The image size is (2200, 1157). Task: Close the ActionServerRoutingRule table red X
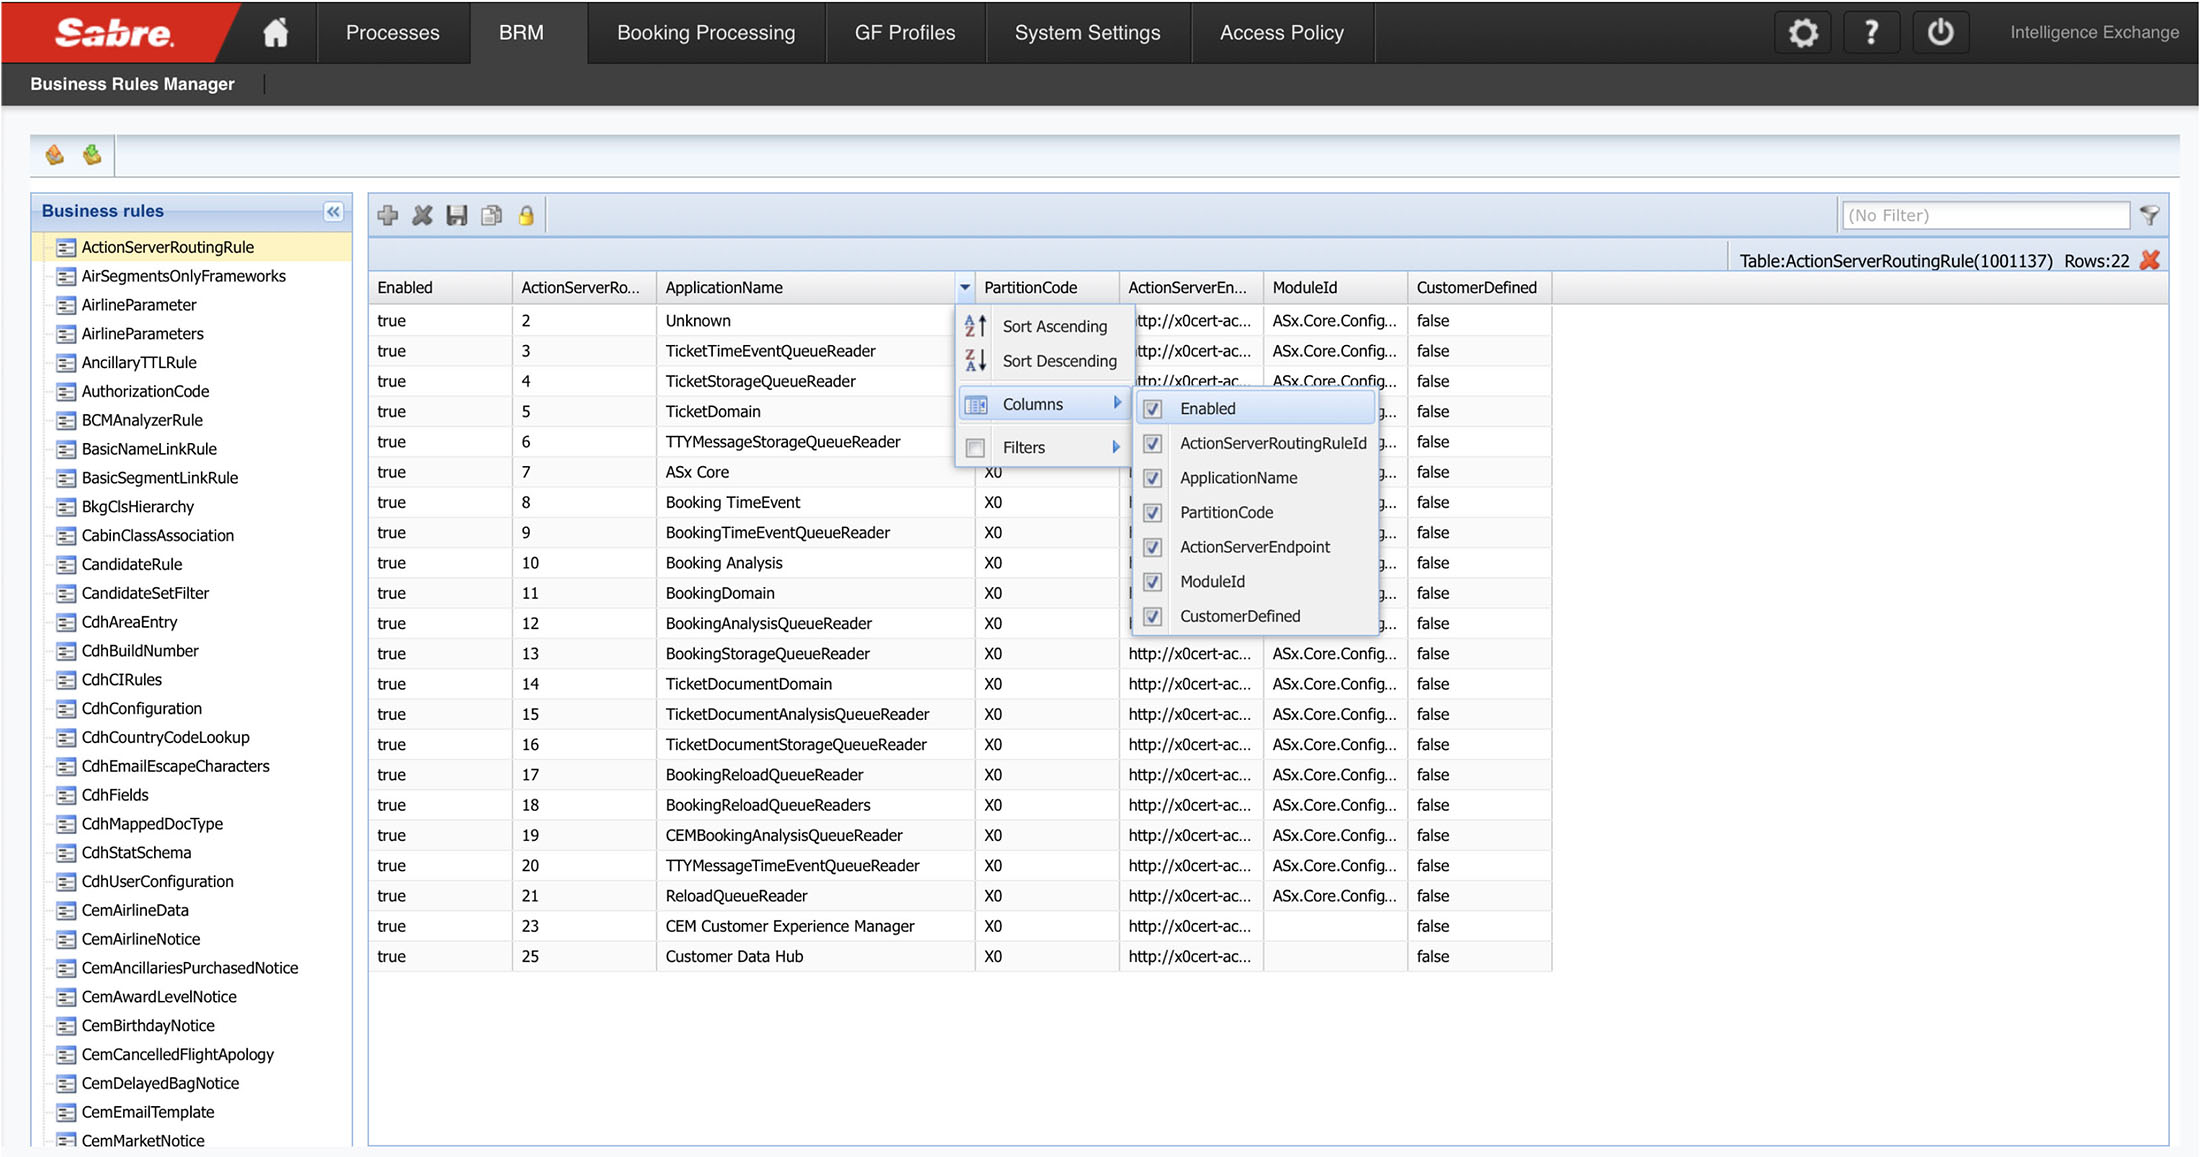[x=2150, y=261]
